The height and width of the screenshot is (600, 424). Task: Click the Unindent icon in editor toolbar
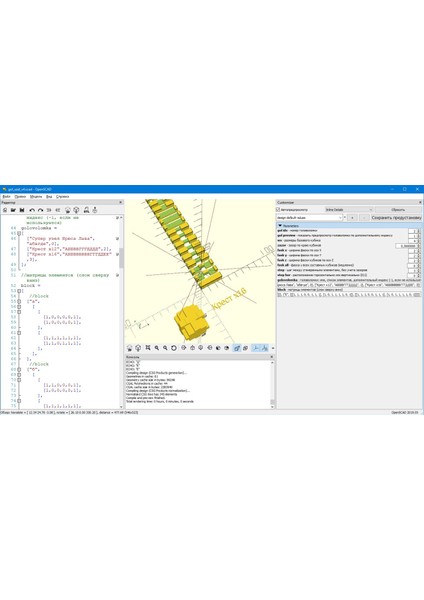[49, 210]
